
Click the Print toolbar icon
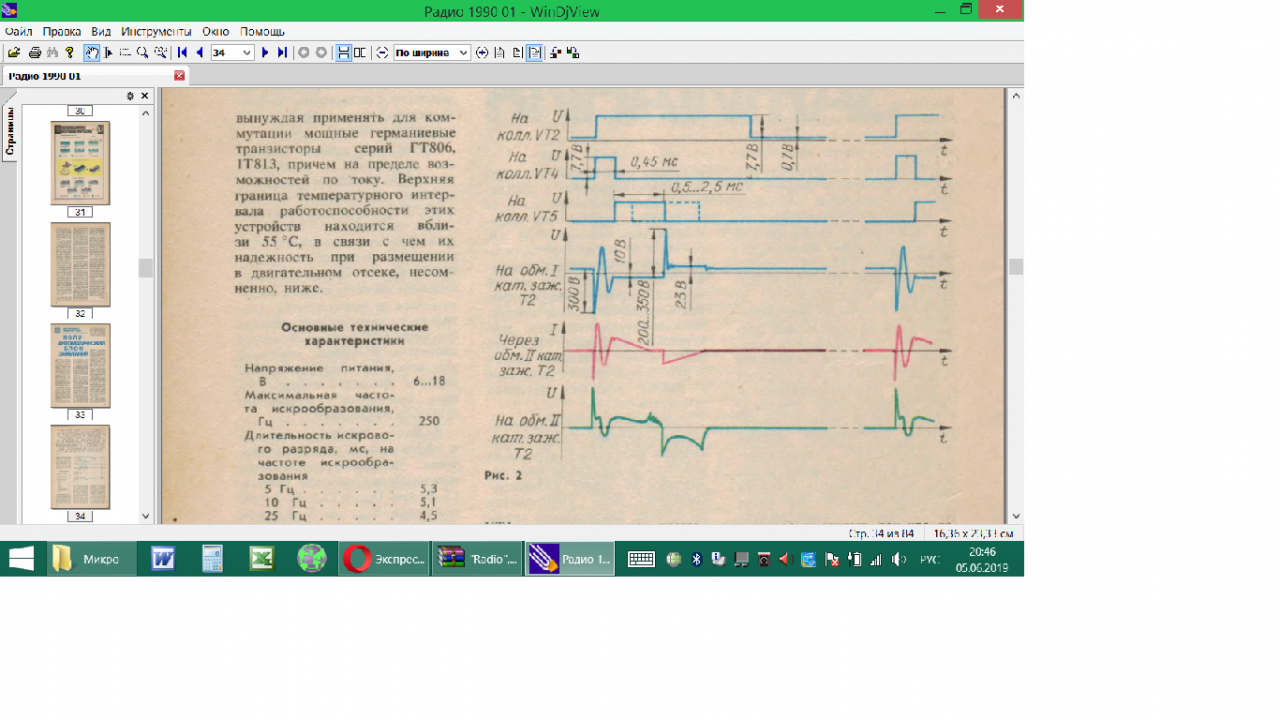[35, 53]
